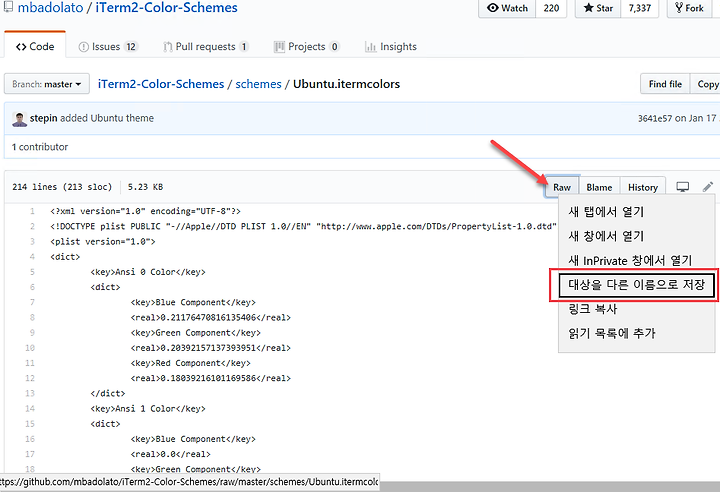Click the '214 lines (213 sloc)' text
The height and width of the screenshot is (492, 720).
click(62, 187)
